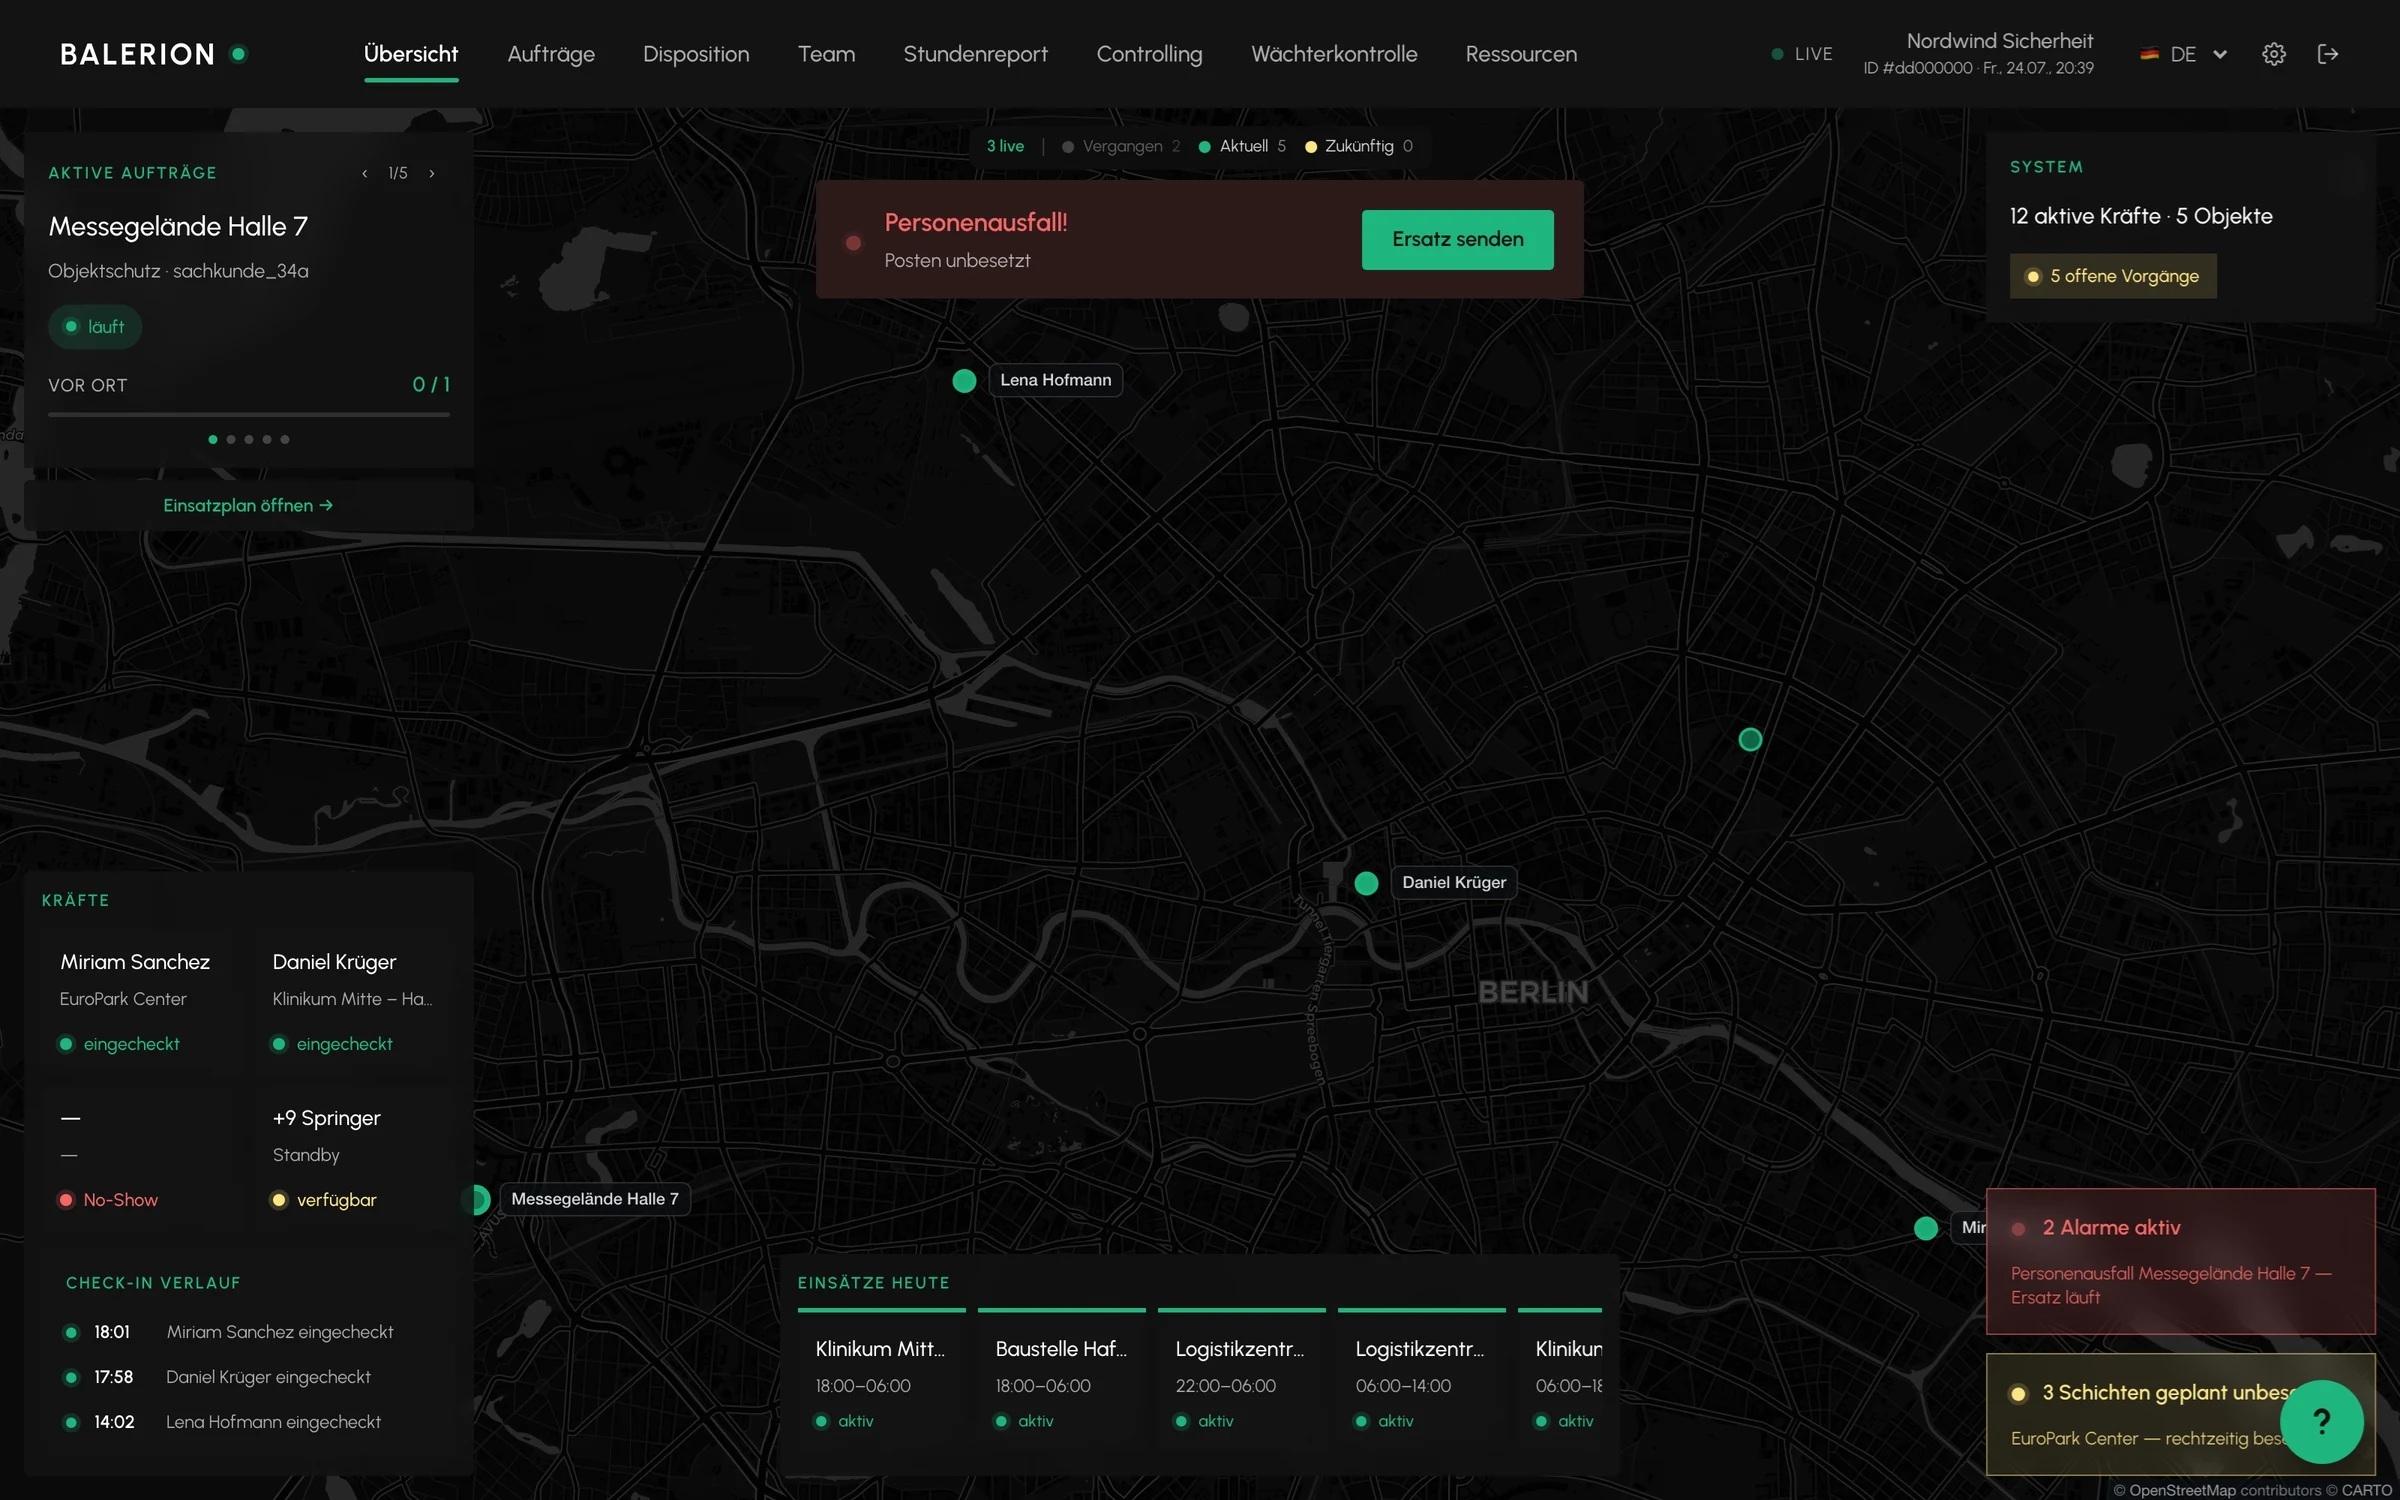Click the LIVE status indicator
2400x1500 pixels.
pyautogui.click(x=1801, y=54)
